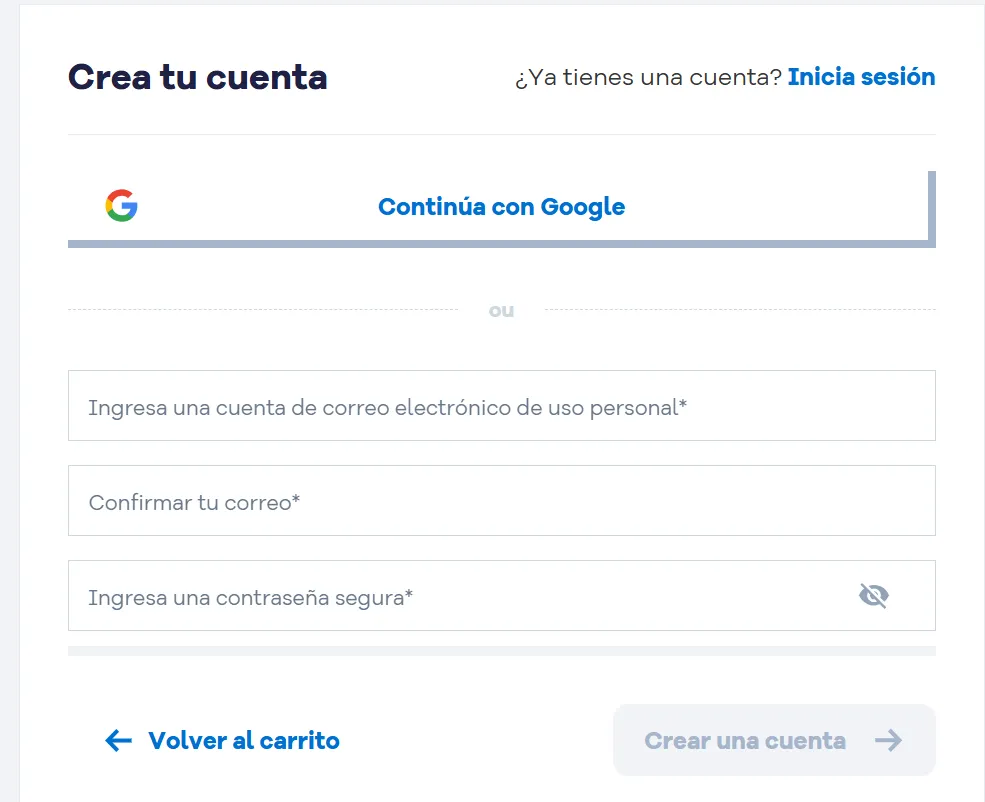Click the ¿Ya tienes una cuenta? text
Screen dimensions: 985x802
coord(648,78)
